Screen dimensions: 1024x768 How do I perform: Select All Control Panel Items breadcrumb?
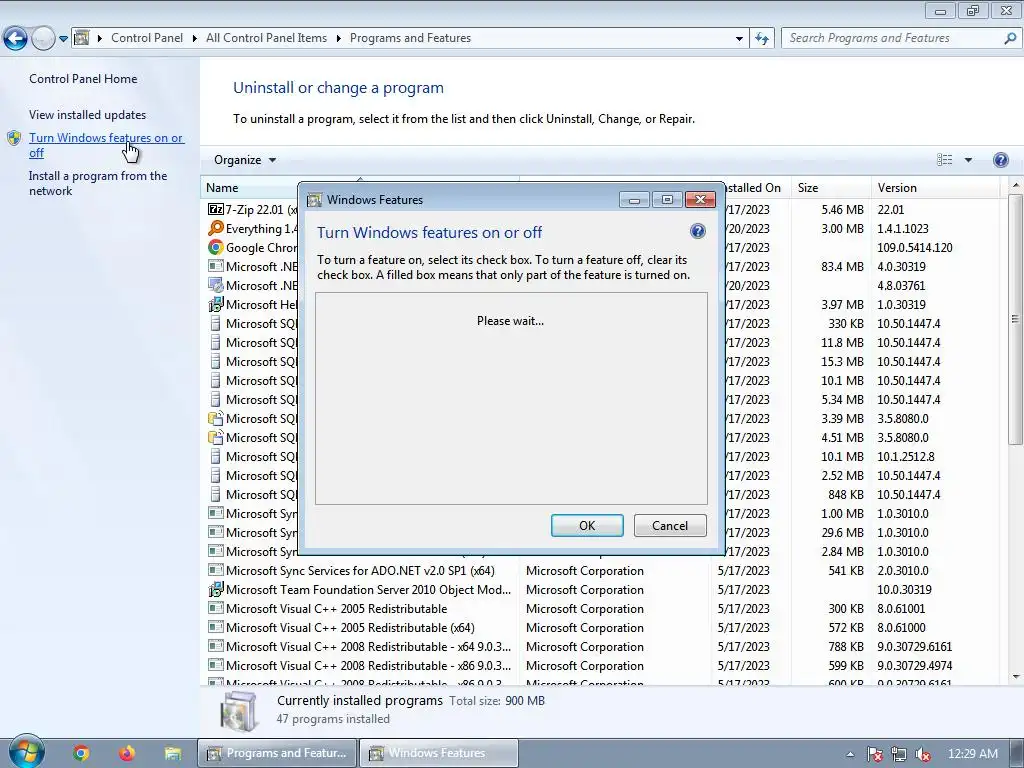266,38
